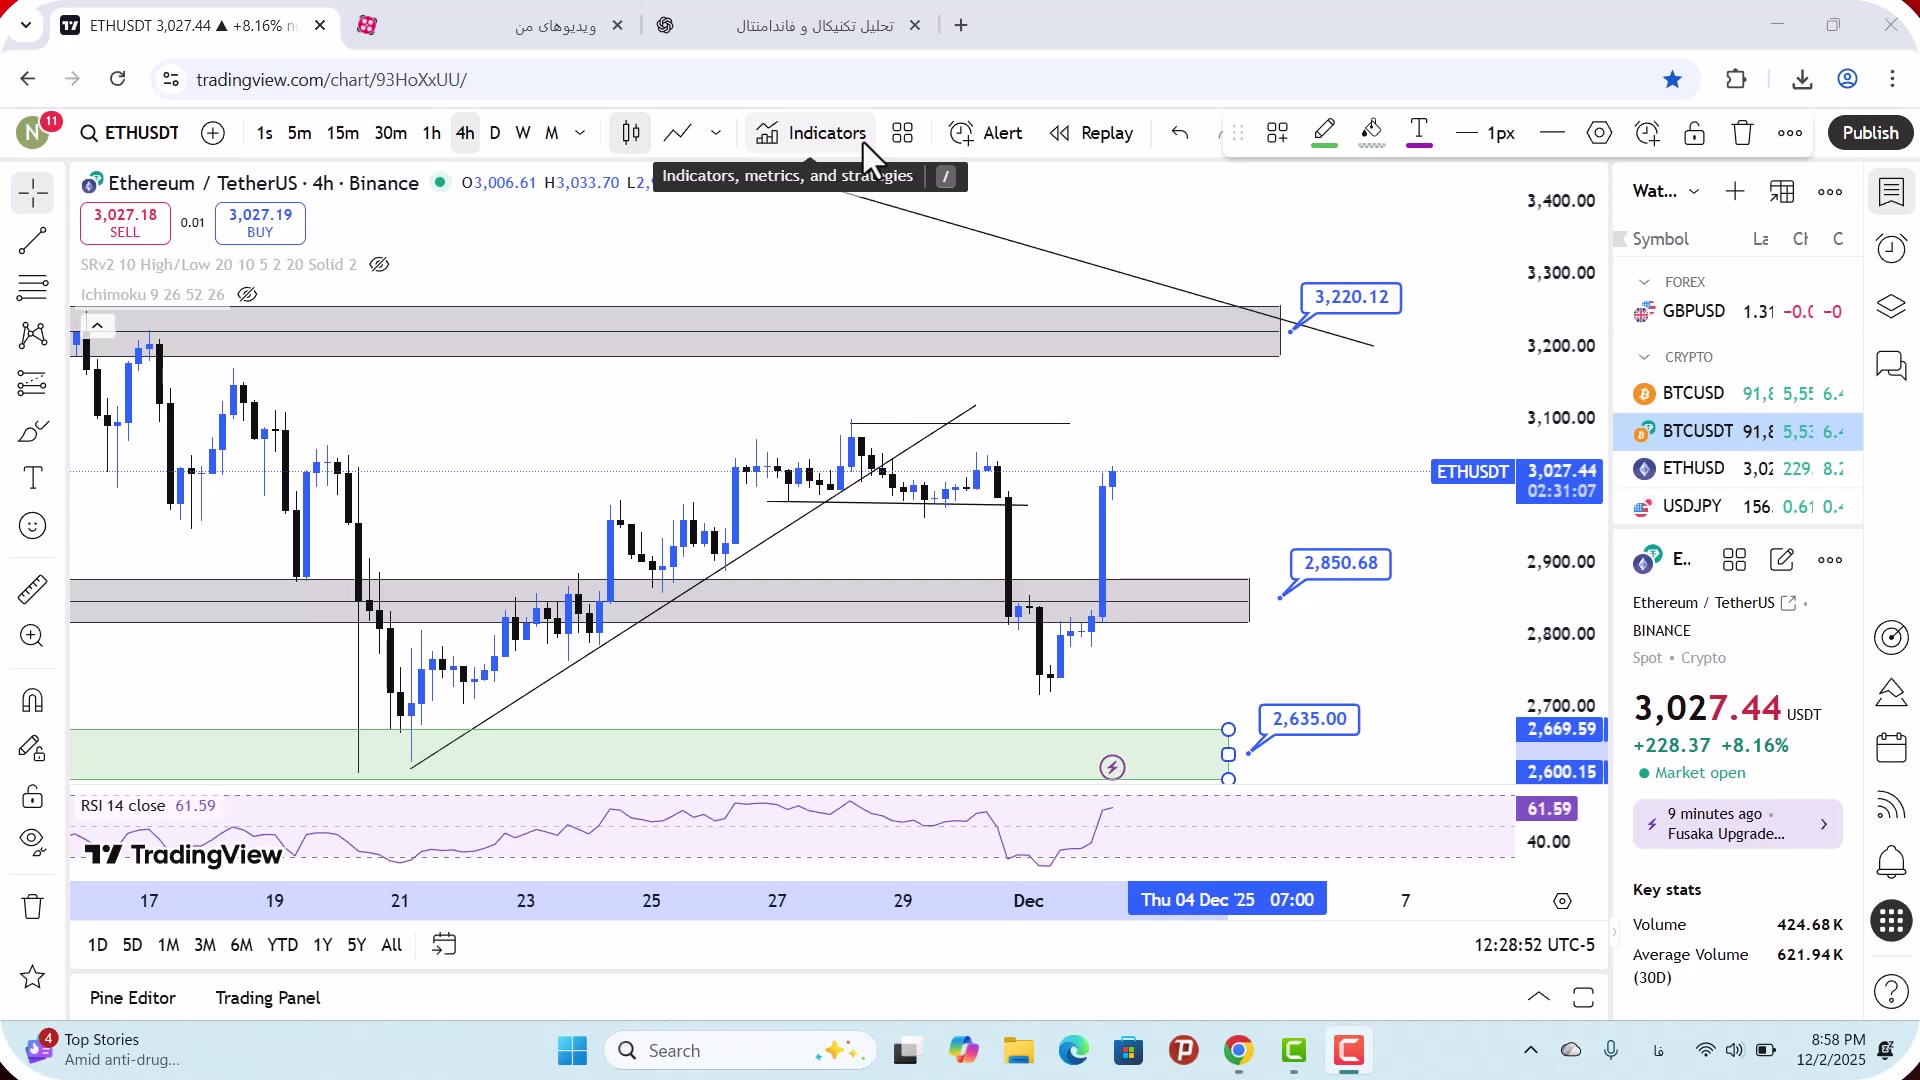The image size is (1920, 1080).
Task: Select BTCUSD in the watchlist
Action: click(x=1738, y=394)
